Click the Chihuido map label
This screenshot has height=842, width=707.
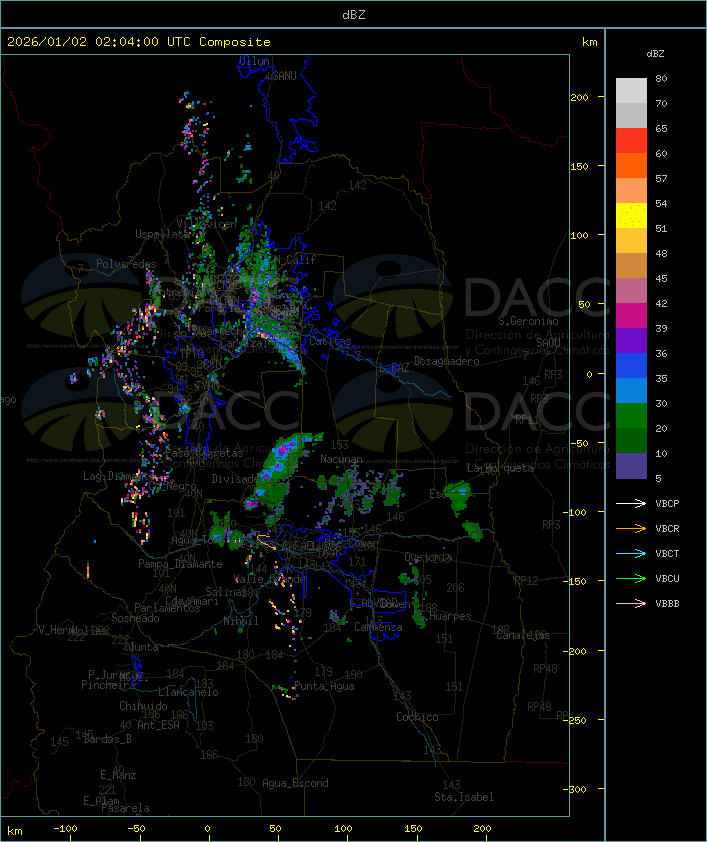tap(143, 706)
